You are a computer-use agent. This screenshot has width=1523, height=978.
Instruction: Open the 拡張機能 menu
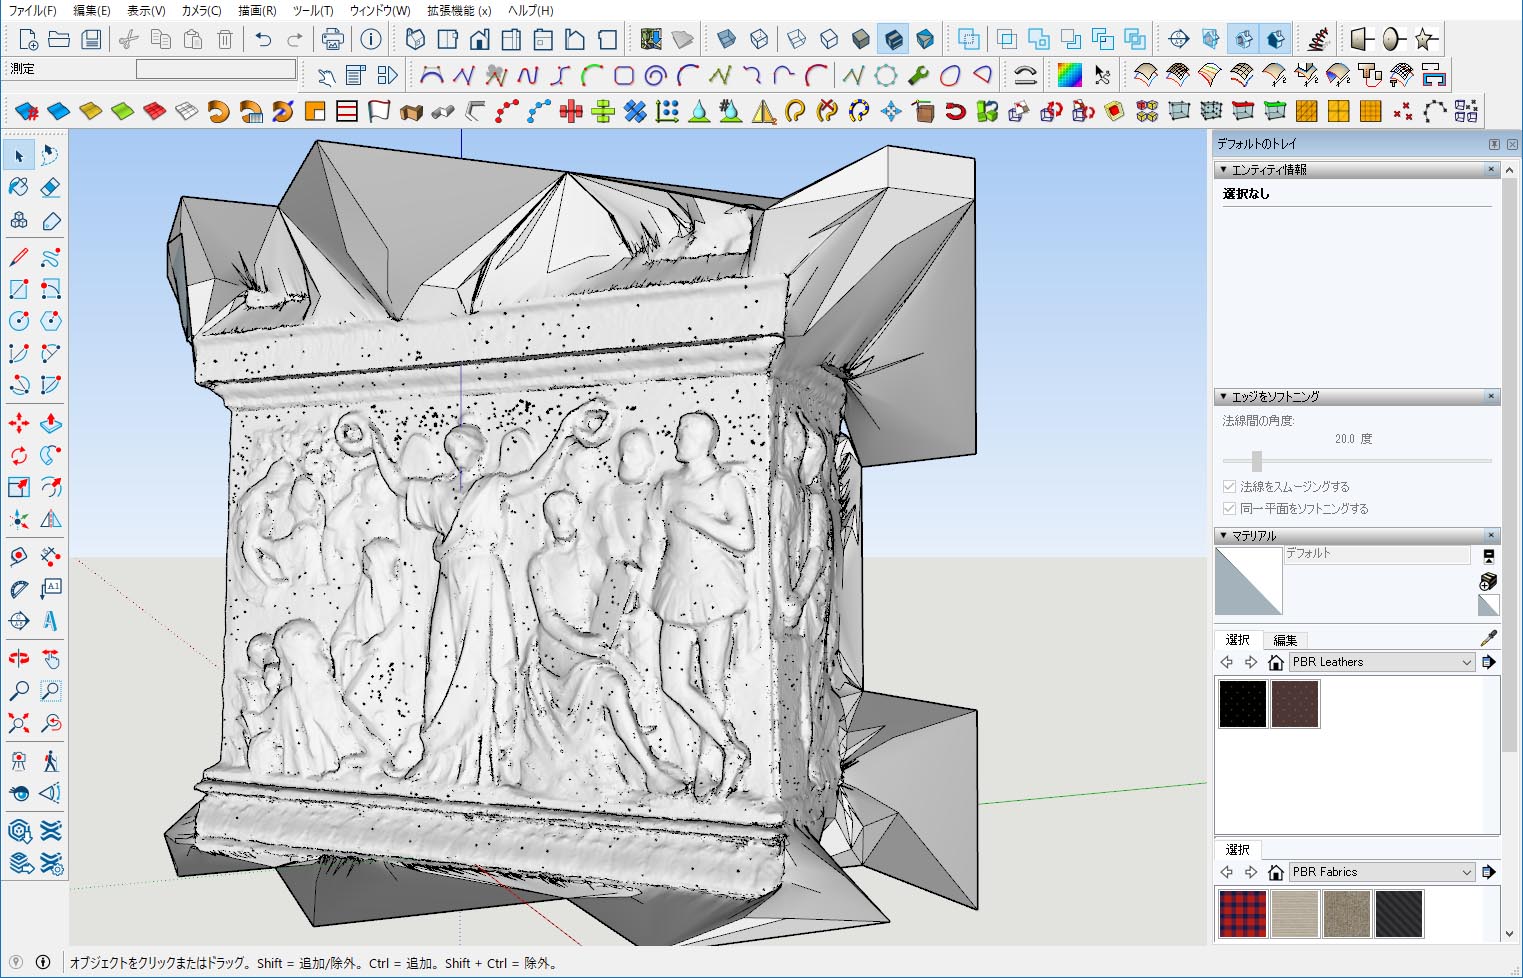pos(459,10)
